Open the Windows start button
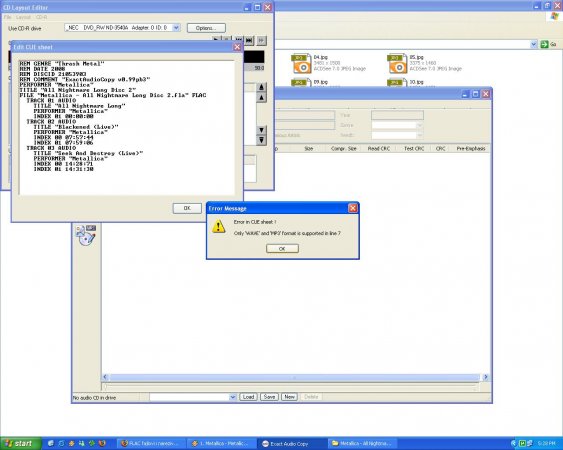 [20, 444]
